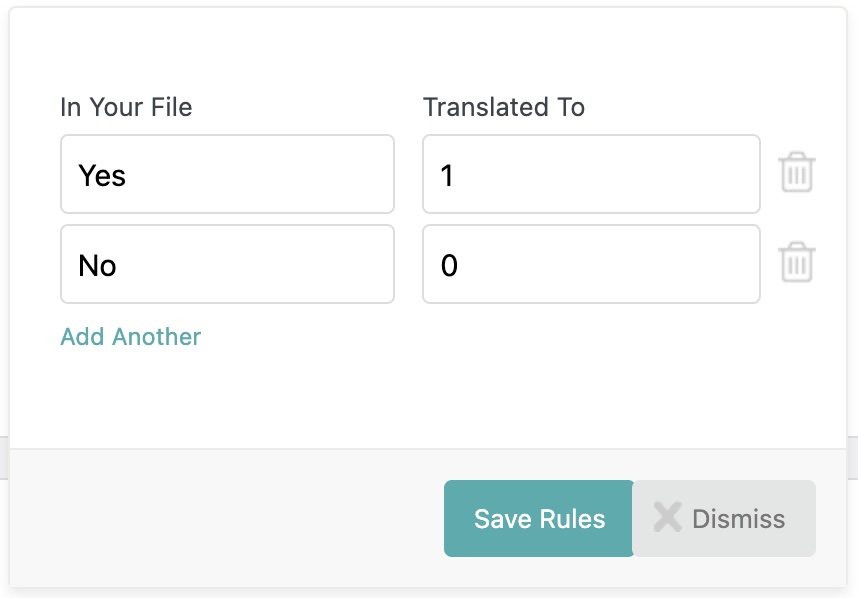
Task: Select the Translated To field containing 0
Action: pyautogui.click(x=591, y=264)
